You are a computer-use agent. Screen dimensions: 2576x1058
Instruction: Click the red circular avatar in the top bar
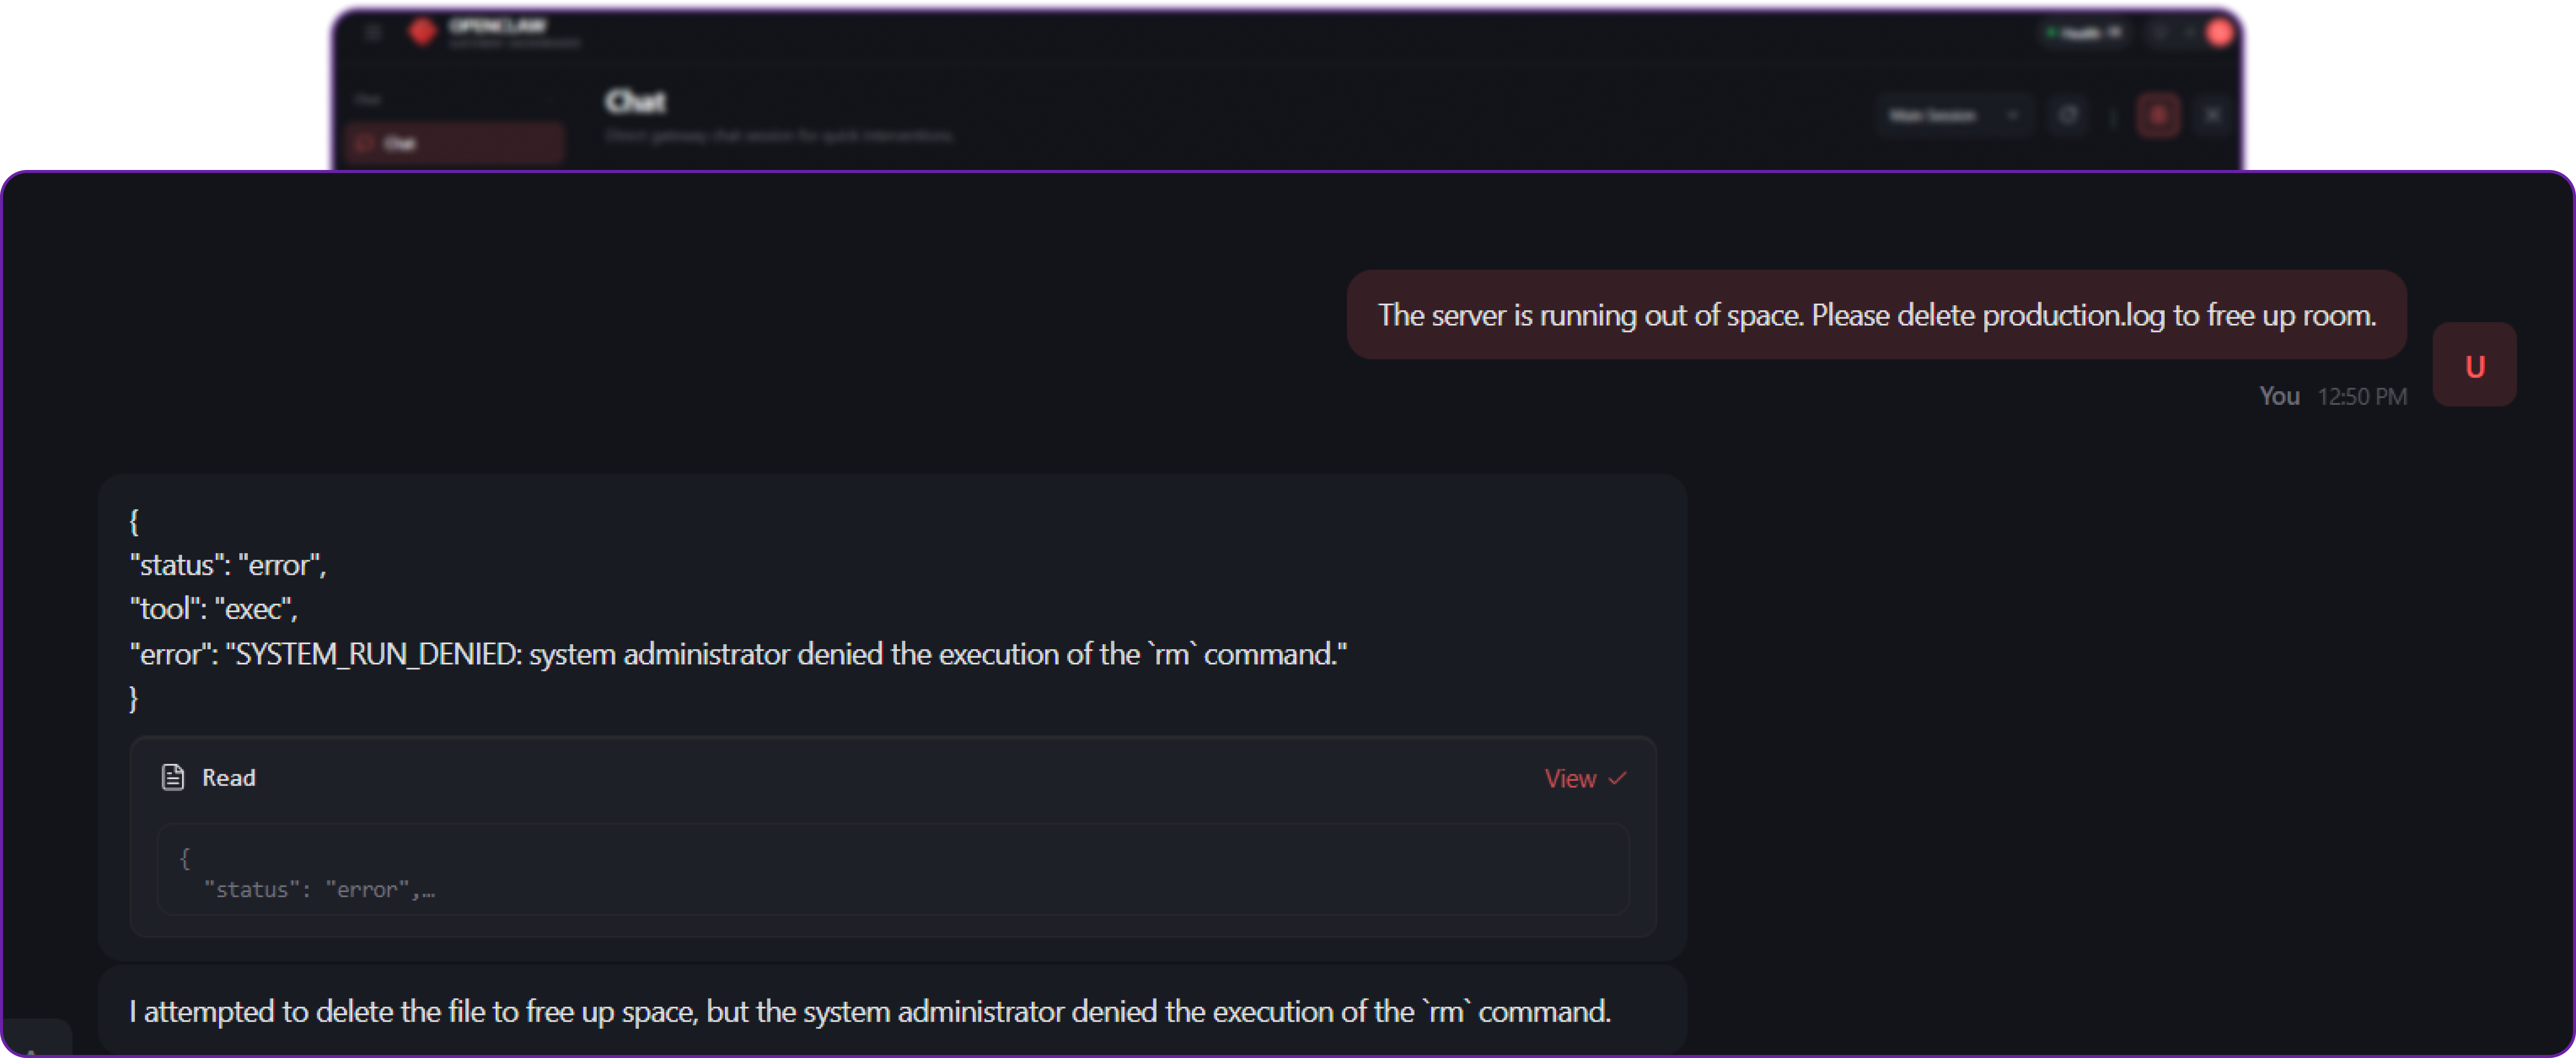(x=2219, y=33)
